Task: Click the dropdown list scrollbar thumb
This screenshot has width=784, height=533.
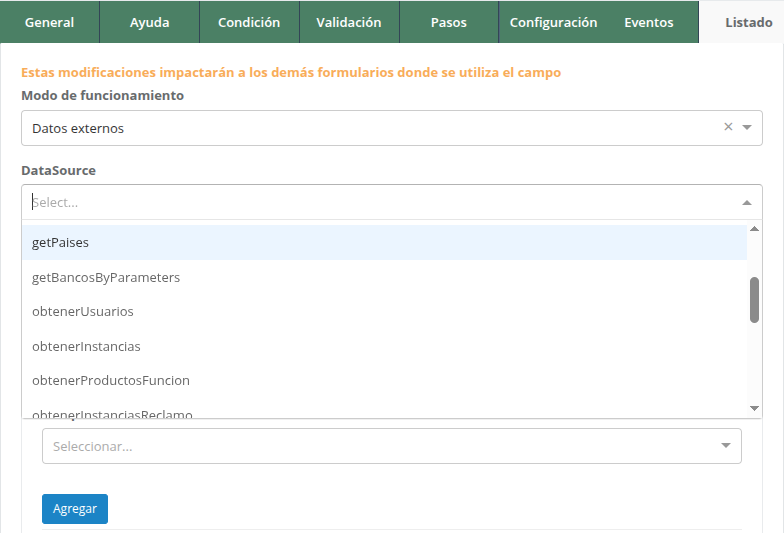Action: click(754, 299)
